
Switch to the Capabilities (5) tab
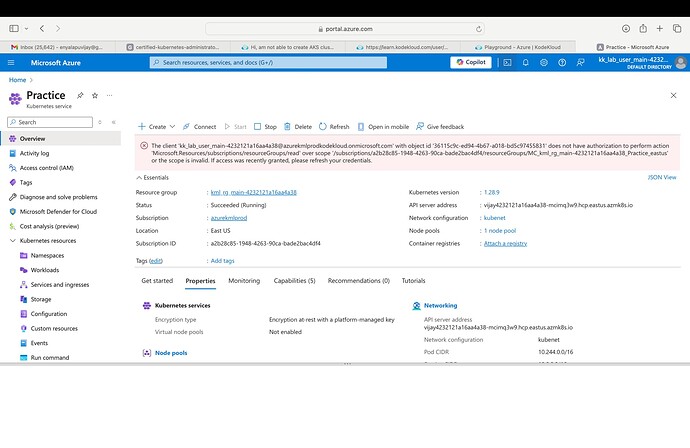coord(294,281)
